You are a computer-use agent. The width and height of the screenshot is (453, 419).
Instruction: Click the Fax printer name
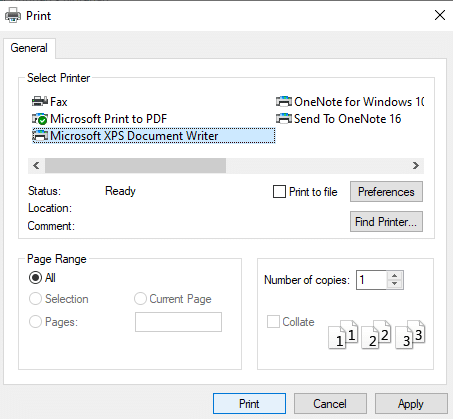pyautogui.click(x=59, y=102)
